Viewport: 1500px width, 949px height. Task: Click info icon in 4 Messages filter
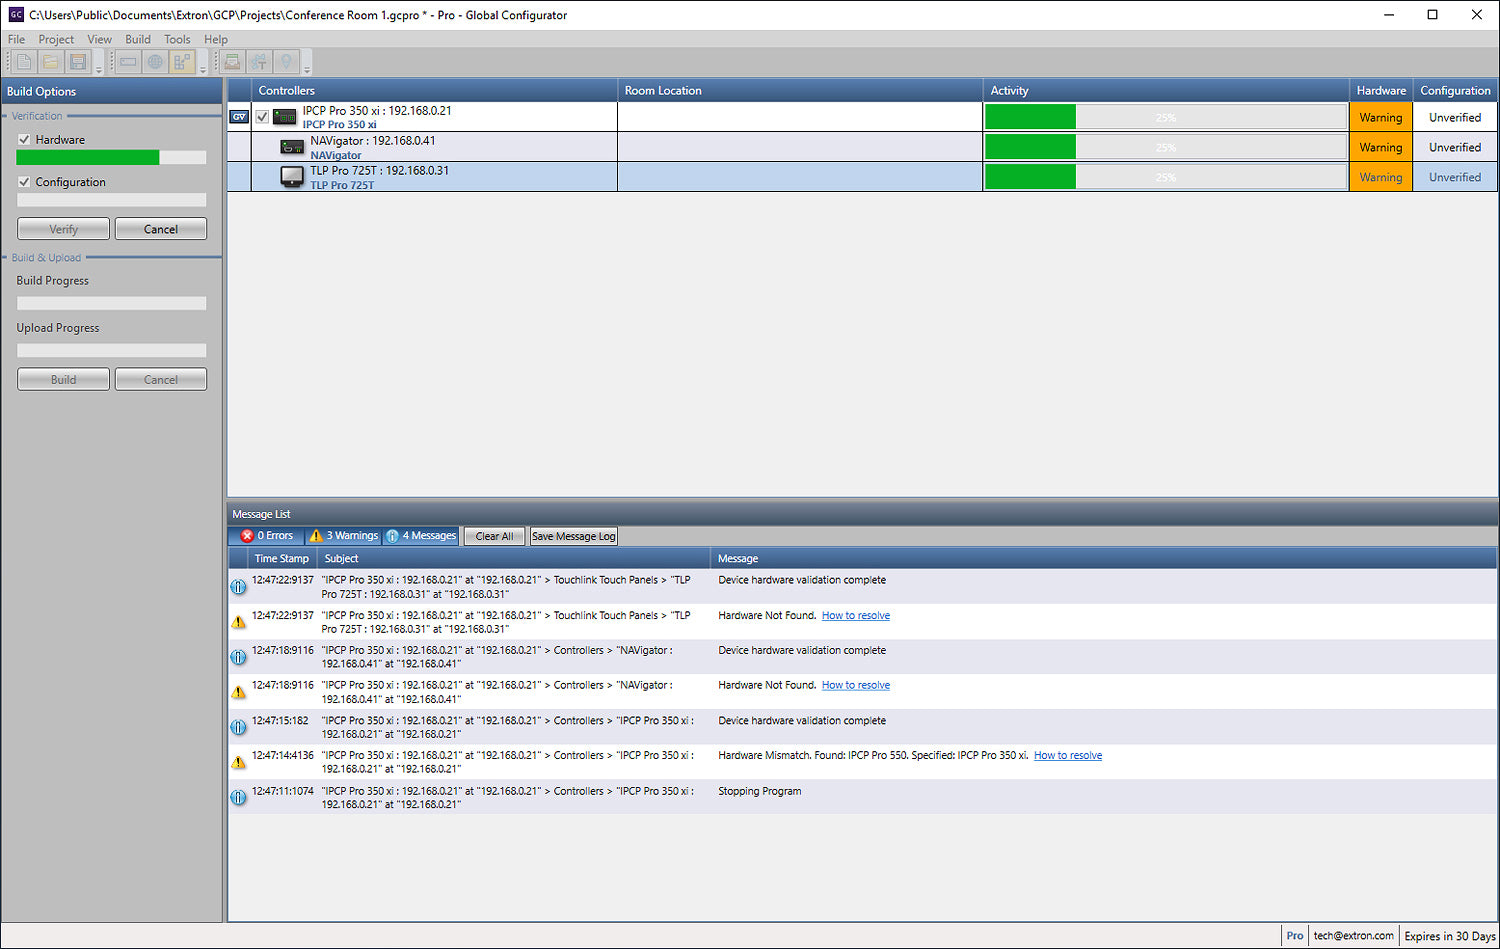click(392, 536)
